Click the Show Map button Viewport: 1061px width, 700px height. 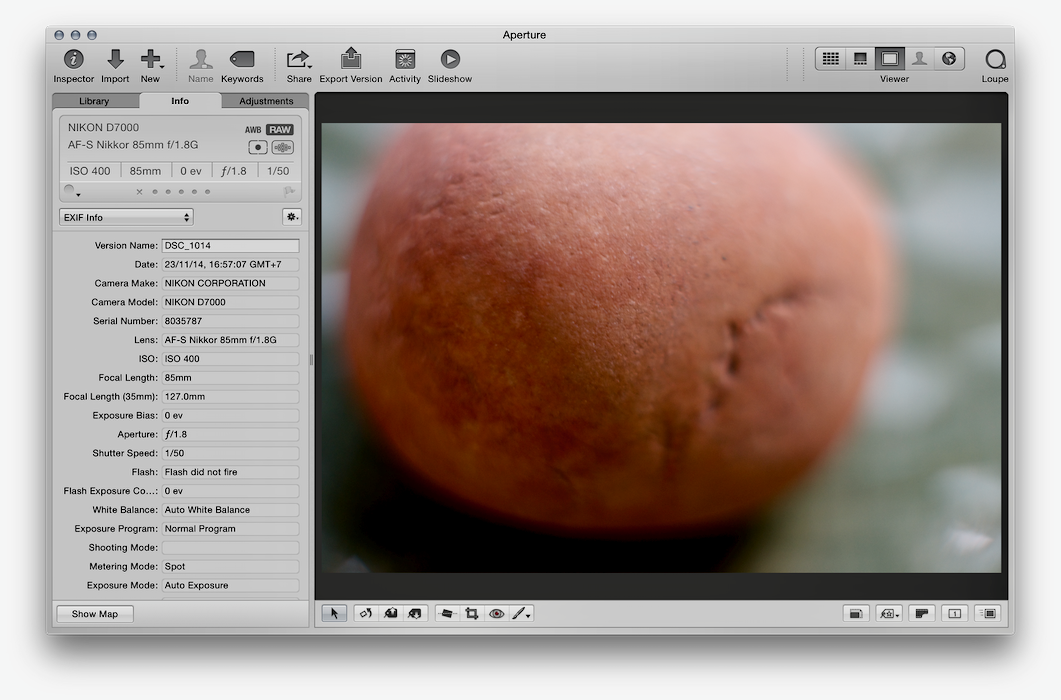tap(95, 614)
